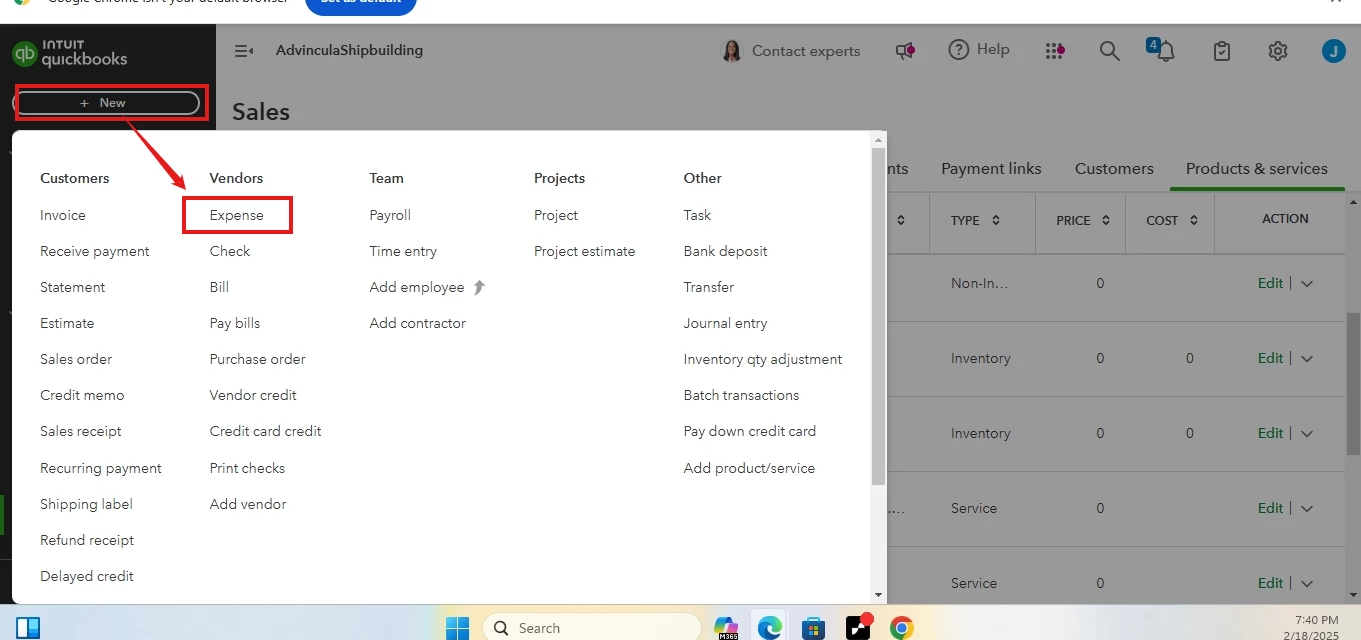Sort by the PRICE column arrows
The width and height of the screenshot is (1361, 640).
point(1105,220)
